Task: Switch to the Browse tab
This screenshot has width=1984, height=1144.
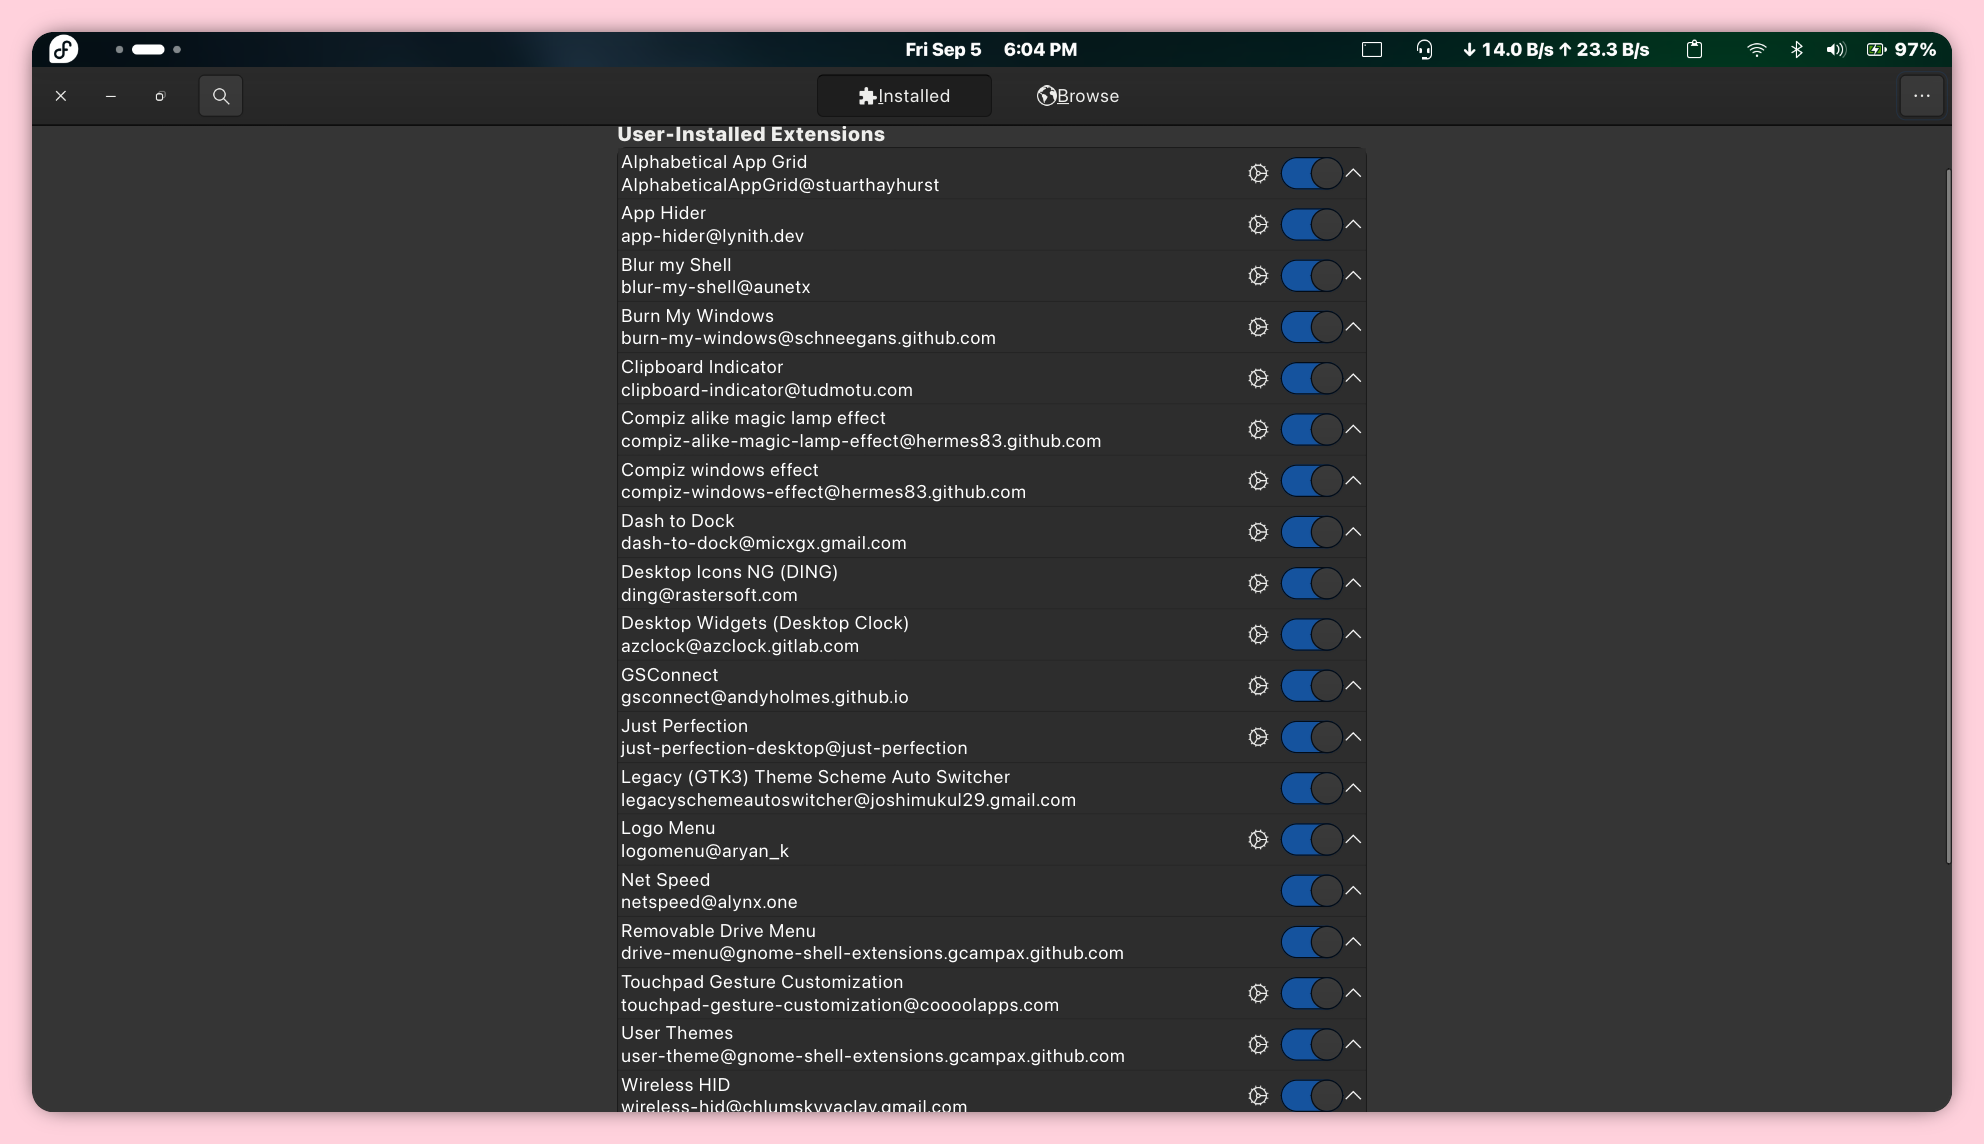Action: click(1078, 96)
